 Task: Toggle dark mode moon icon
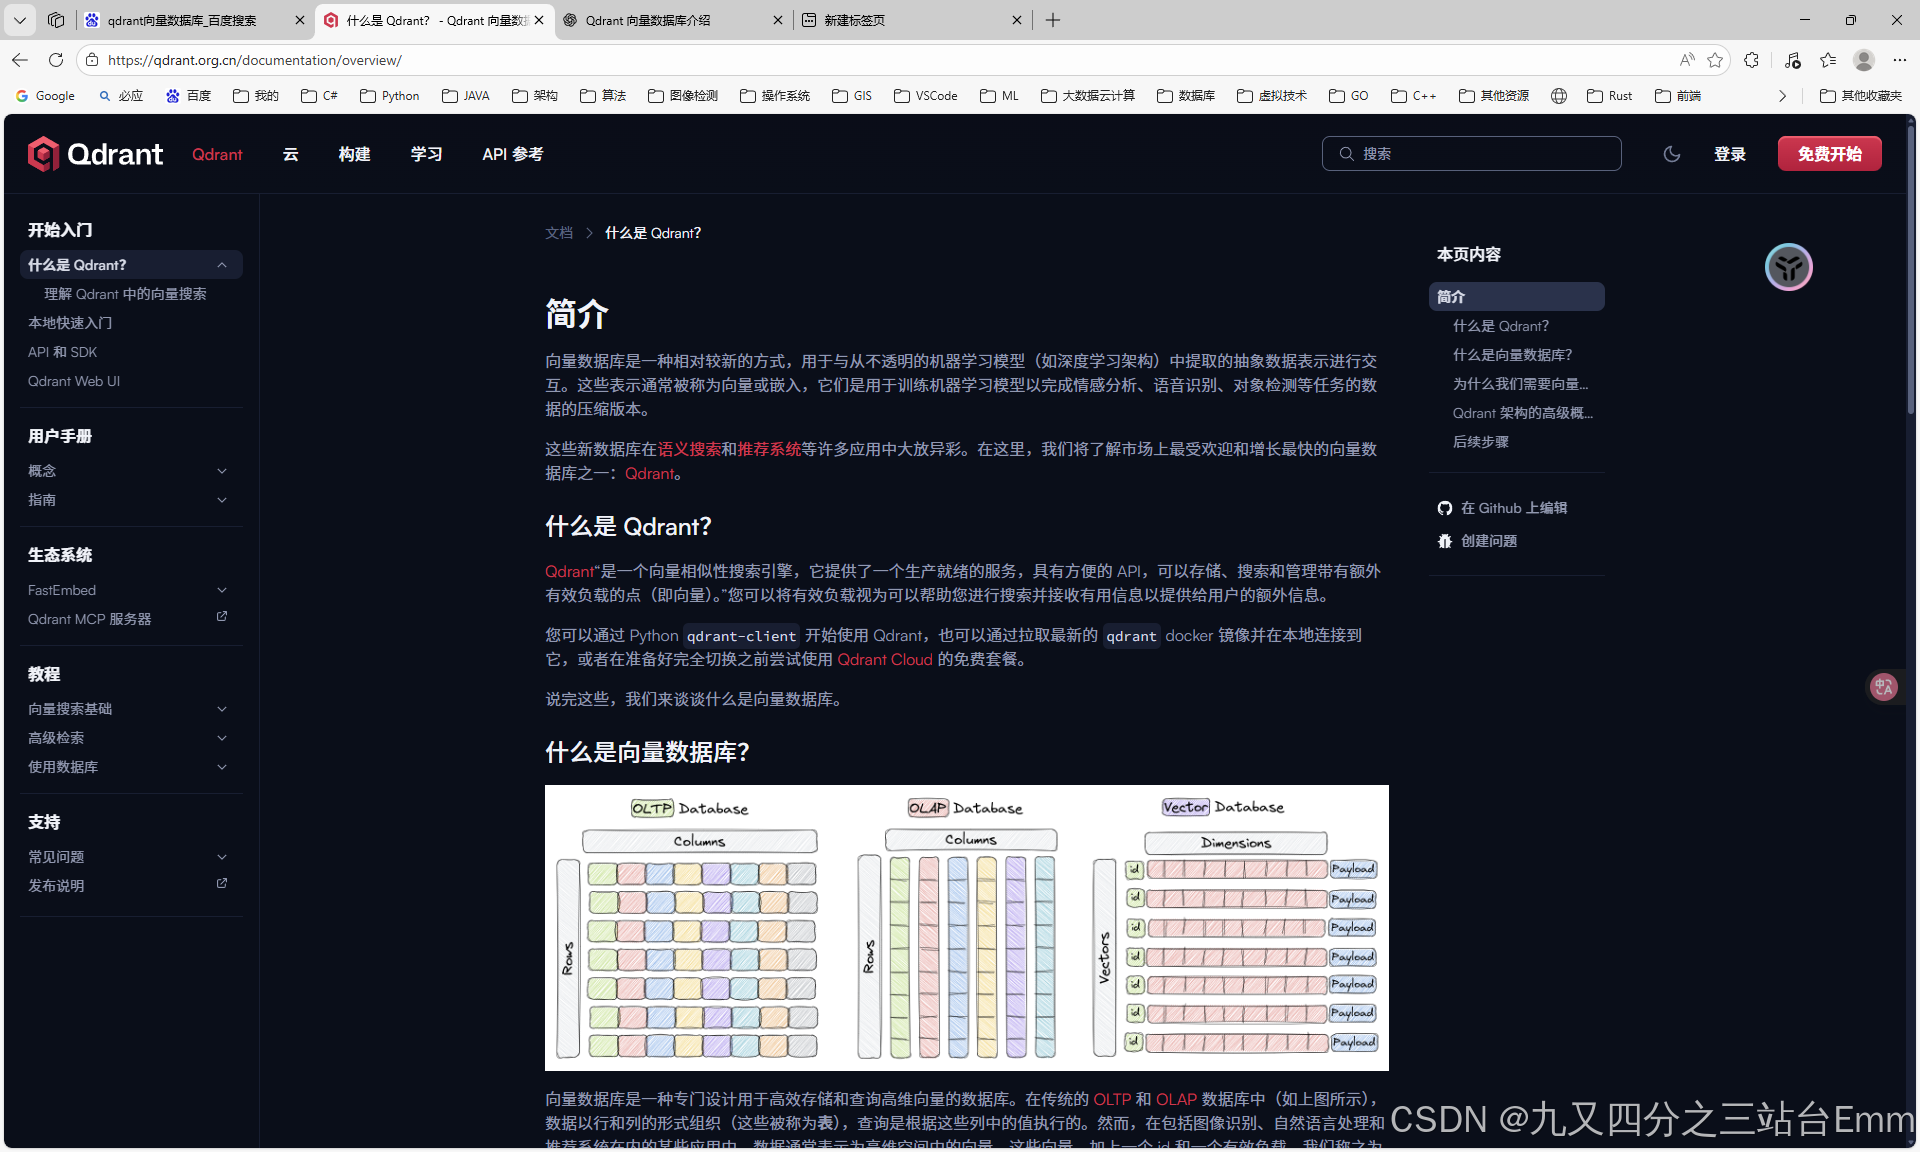(1671, 154)
